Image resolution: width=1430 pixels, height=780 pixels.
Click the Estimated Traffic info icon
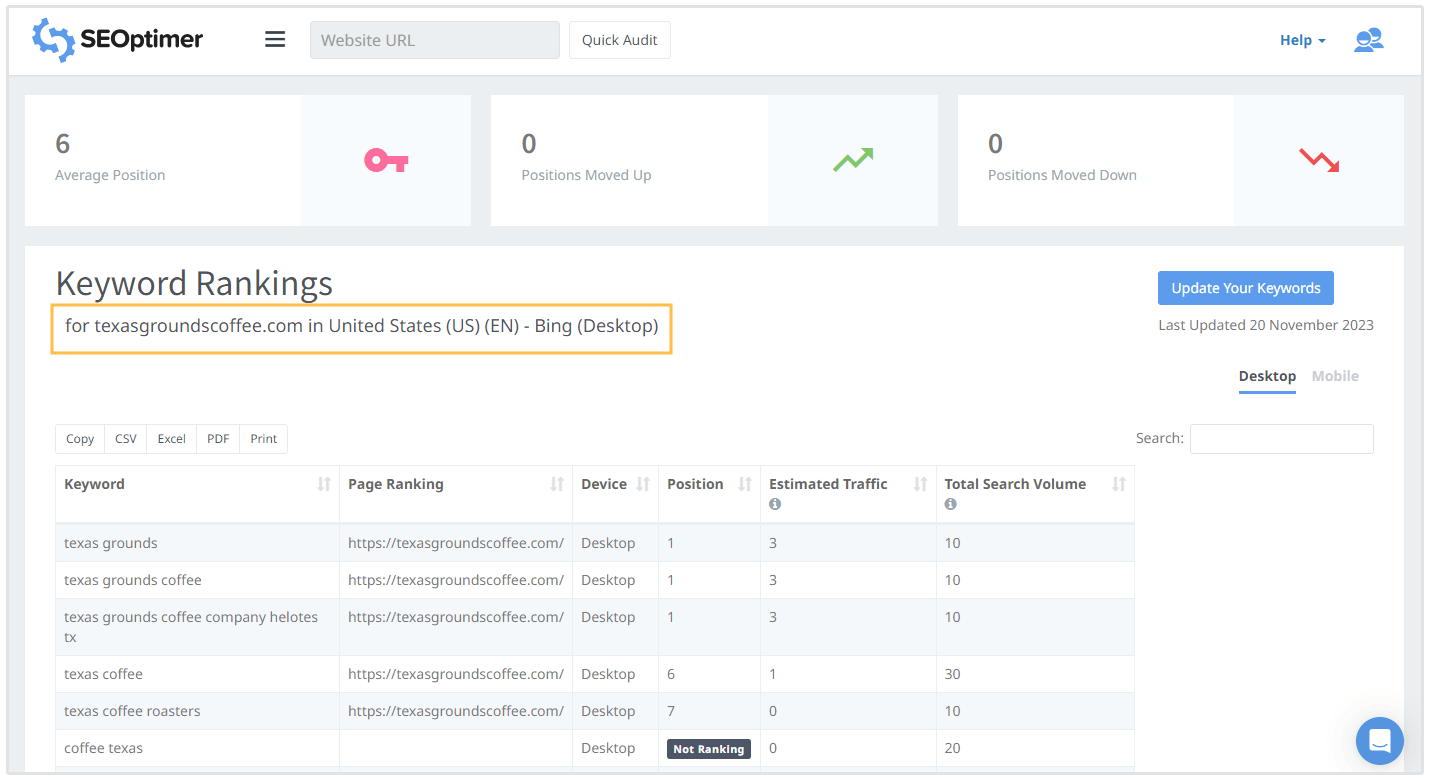point(774,504)
